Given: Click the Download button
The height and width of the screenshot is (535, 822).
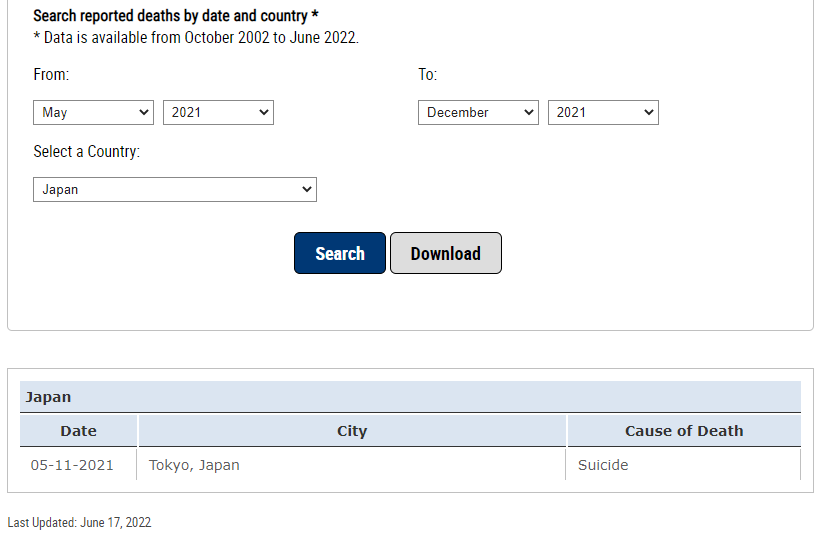Looking at the screenshot, I should tap(446, 253).
